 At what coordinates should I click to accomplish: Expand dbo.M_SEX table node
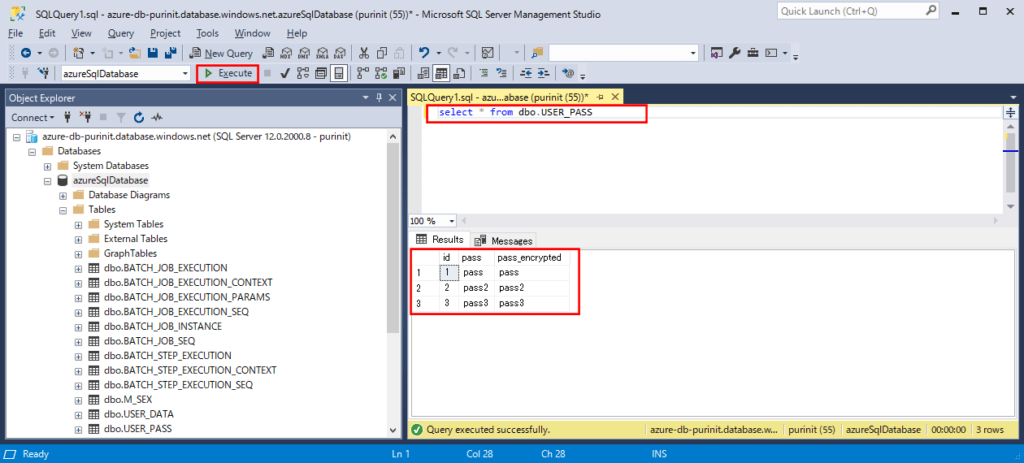tap(78, 400)
